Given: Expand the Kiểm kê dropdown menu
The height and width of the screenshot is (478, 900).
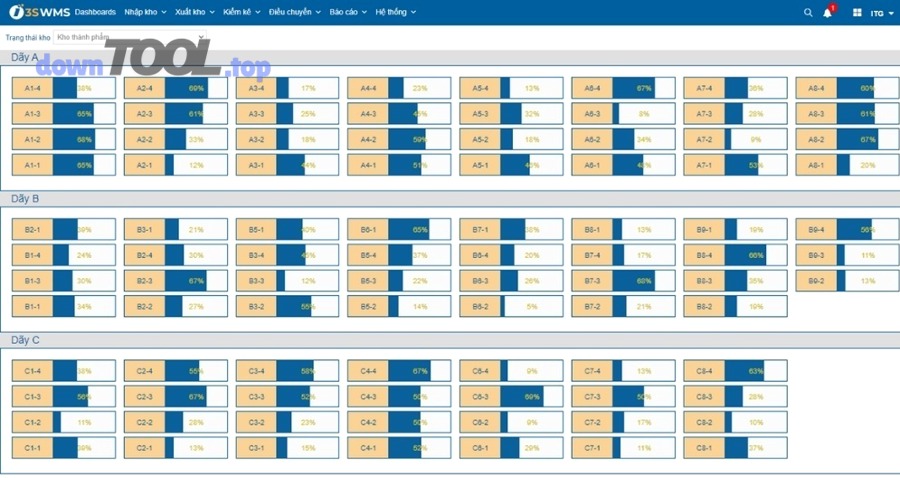Looking at the screenshot, I should (x=243, y=12).
